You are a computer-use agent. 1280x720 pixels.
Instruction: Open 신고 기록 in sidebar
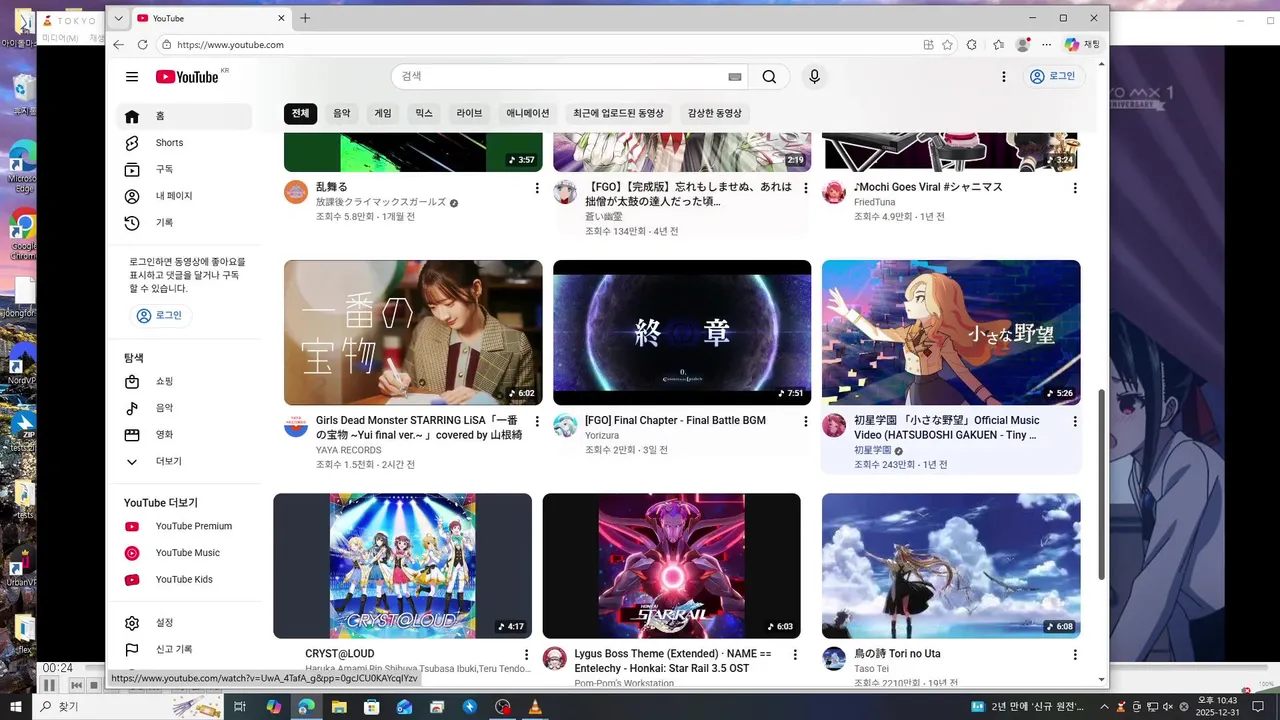tap(184, 650)
